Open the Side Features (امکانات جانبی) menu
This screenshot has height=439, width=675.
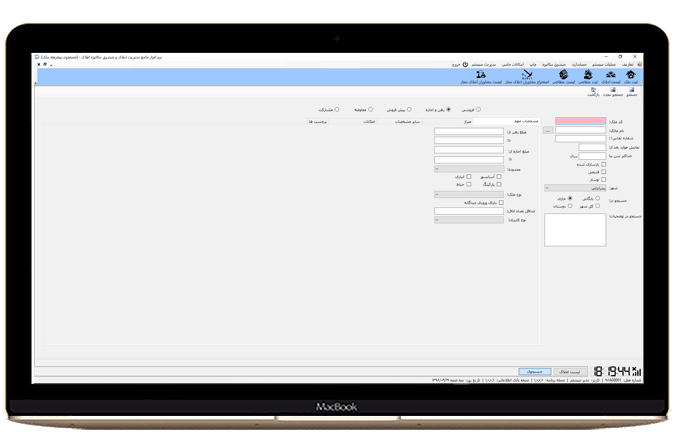[513, 65]
